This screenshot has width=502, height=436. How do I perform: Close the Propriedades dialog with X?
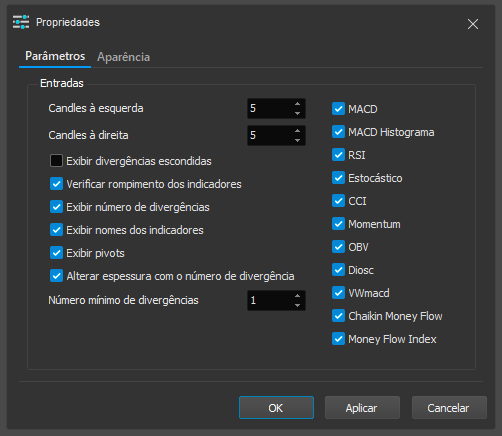(x=473, y=24)
